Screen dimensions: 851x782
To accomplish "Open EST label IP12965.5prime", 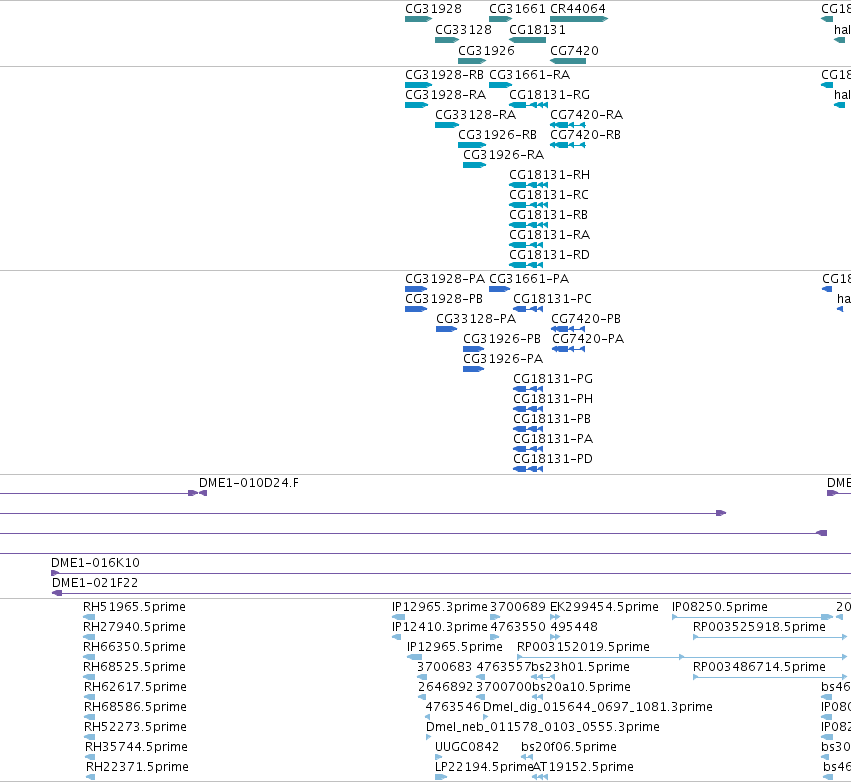I will [x=455, y=647].
